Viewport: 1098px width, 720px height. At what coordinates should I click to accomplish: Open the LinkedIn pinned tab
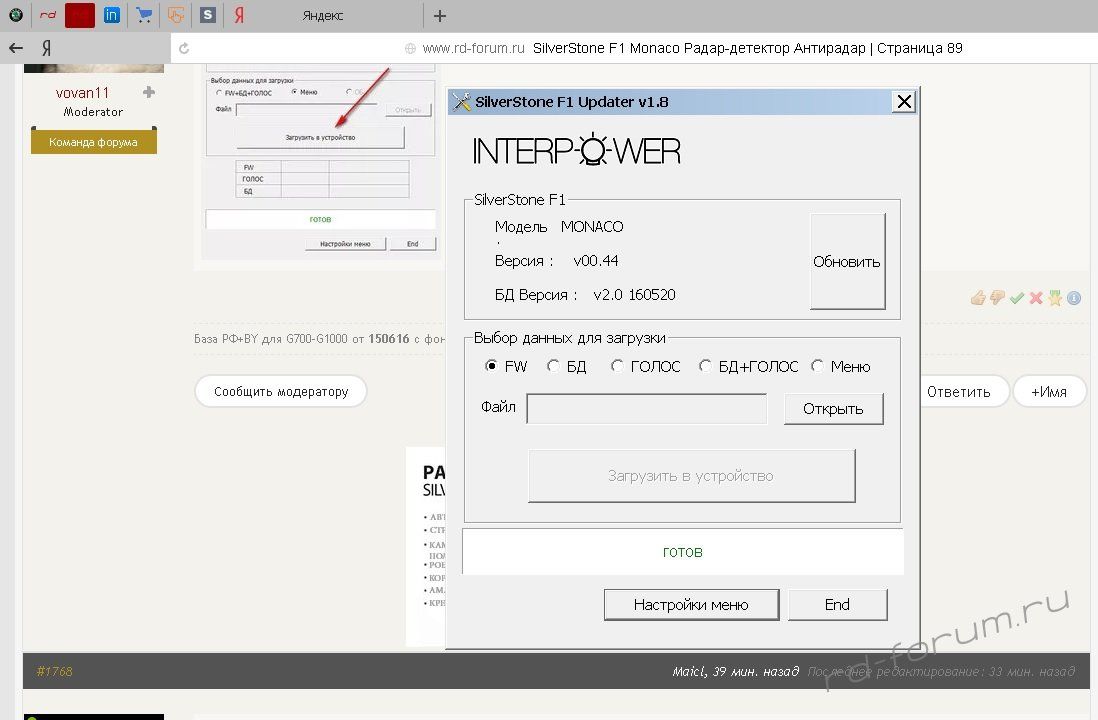tap(111, 15)
